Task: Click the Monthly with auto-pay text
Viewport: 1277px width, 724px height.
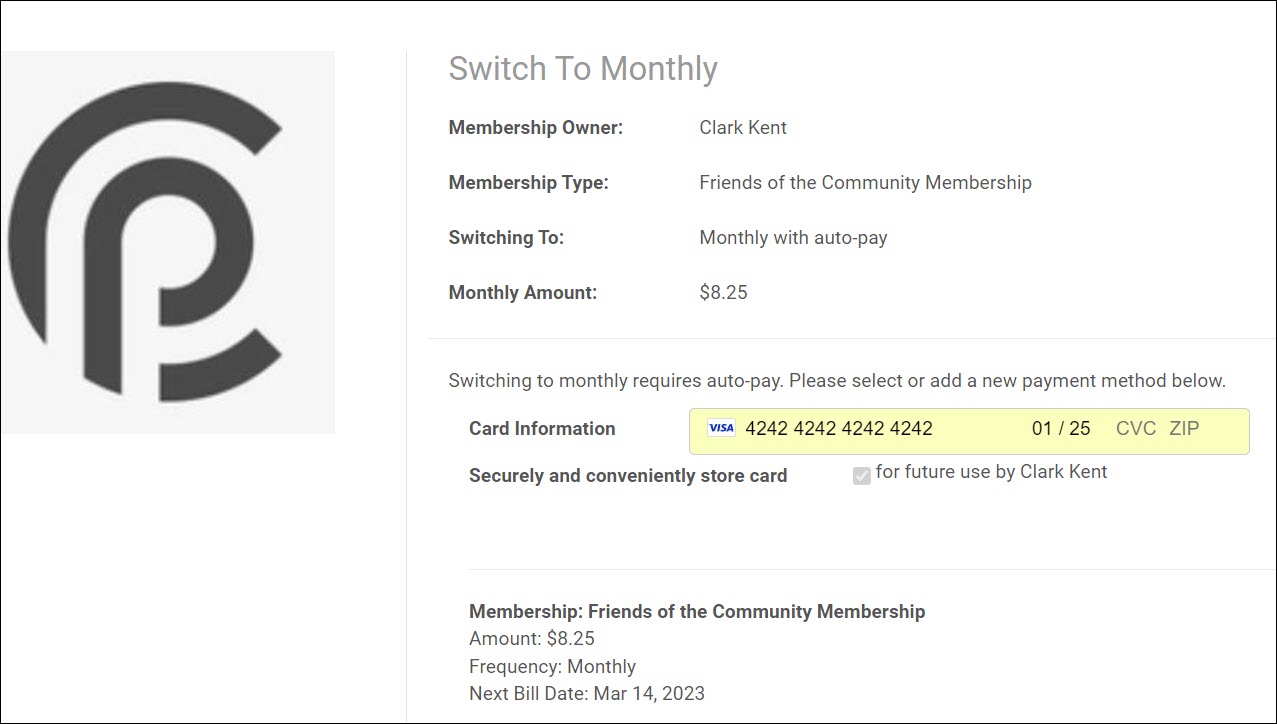Action: coord(793,238)
